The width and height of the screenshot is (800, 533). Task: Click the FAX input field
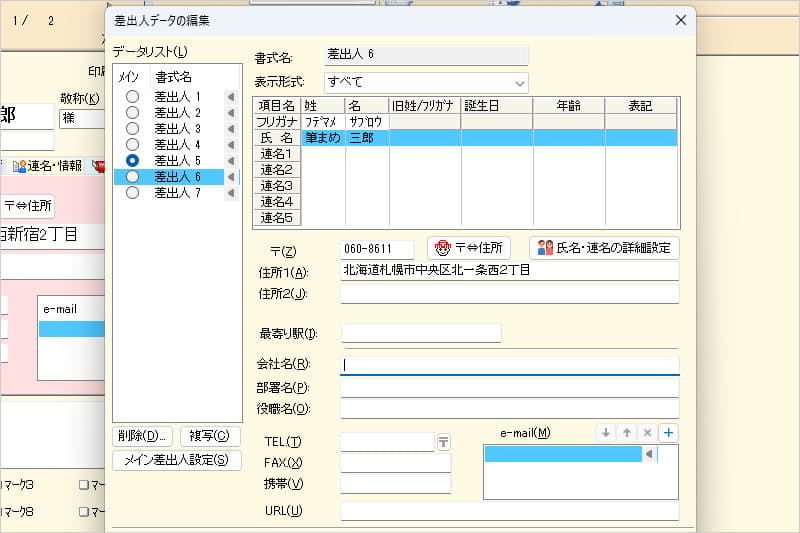click(395, 463)
